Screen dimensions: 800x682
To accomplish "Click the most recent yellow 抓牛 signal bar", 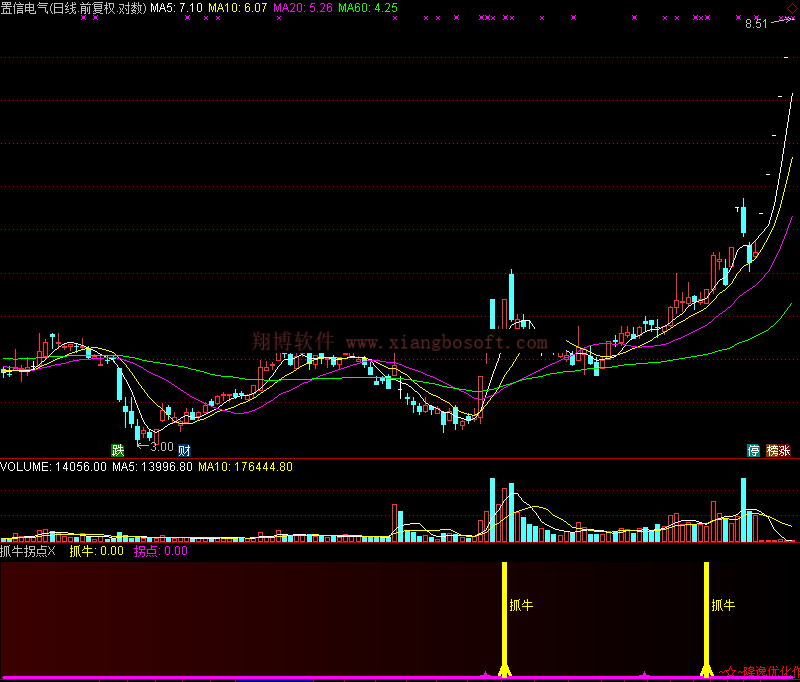I will click(707, 619).
